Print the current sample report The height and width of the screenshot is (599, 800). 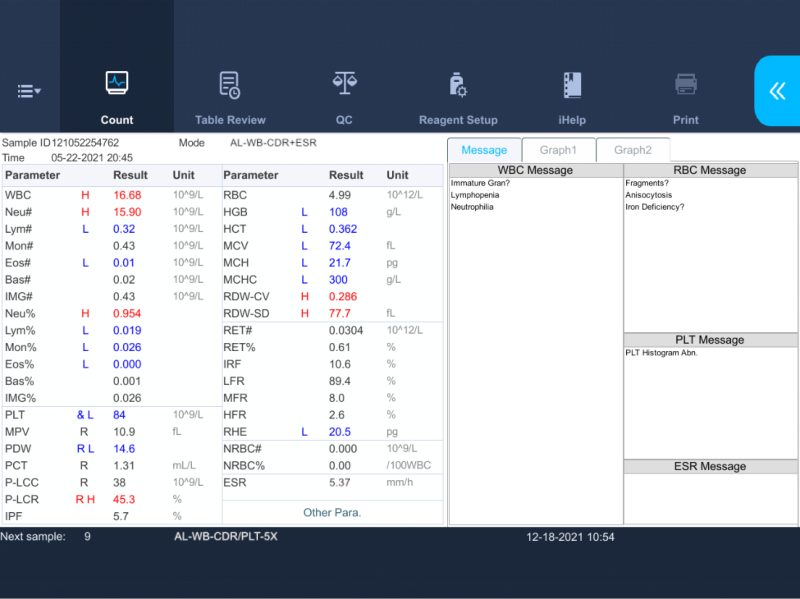coord(686,87)
